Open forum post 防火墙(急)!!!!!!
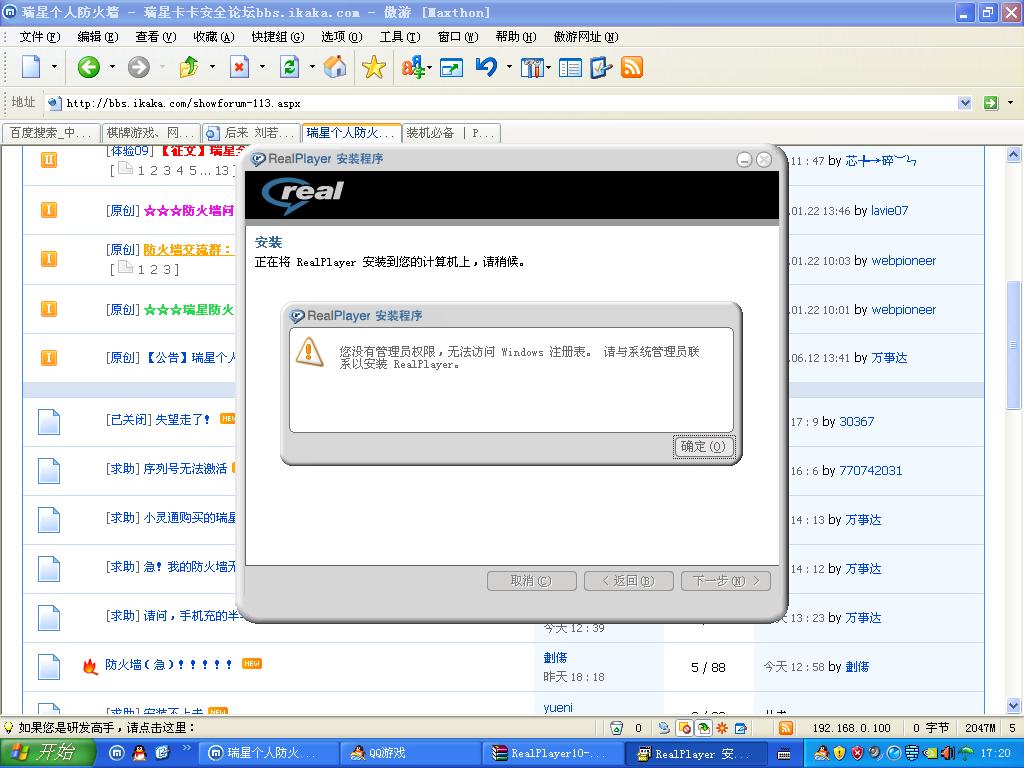Viewport: 1024px width, 768px height. coord(168,665)
